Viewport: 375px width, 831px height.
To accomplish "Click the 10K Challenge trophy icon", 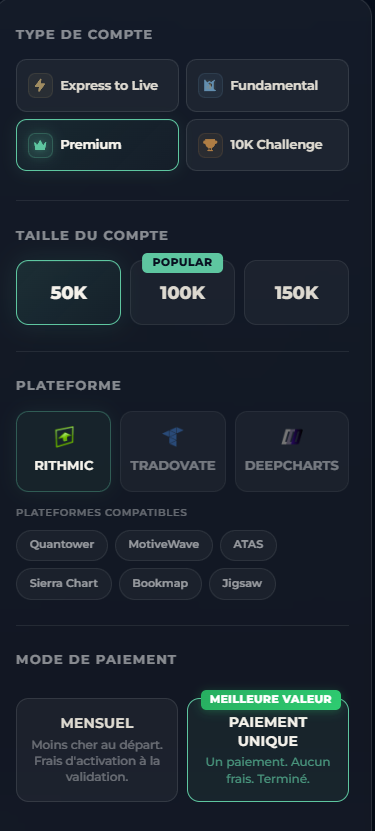I will click(x=210, y=145).
